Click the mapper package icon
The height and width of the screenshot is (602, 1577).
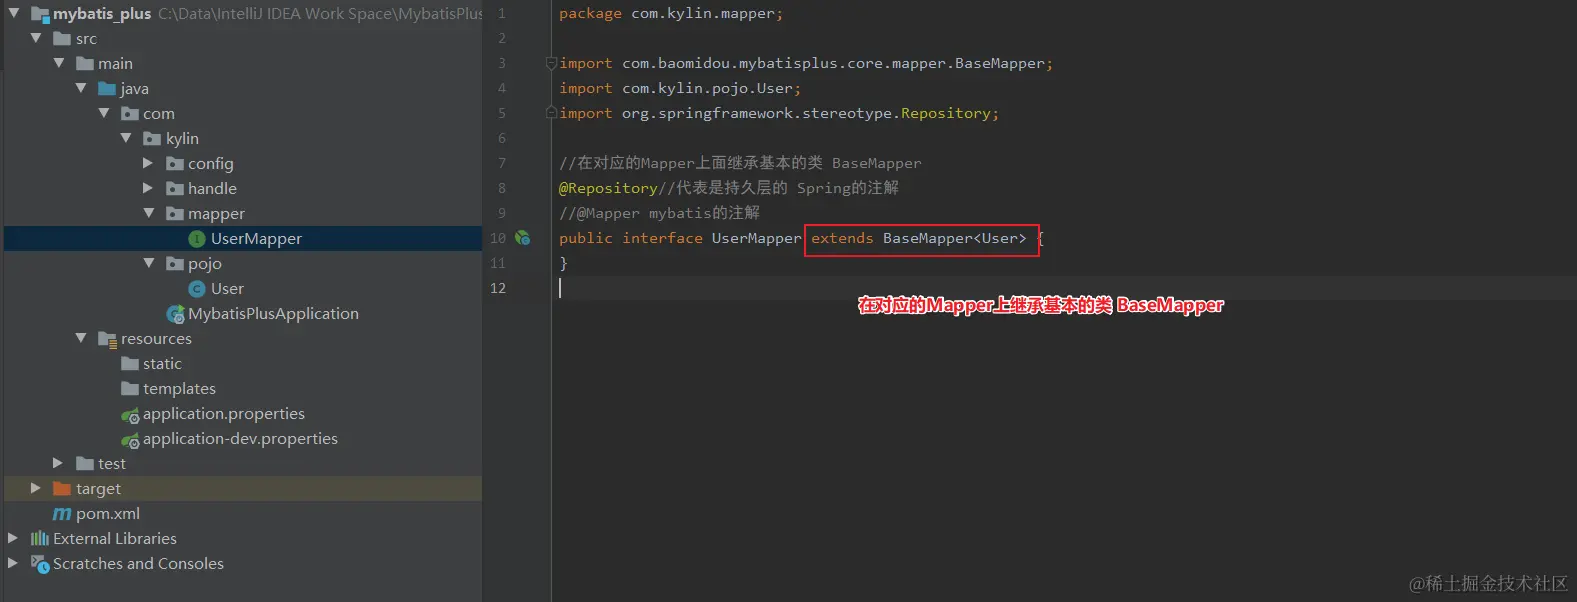coord(175,213)
